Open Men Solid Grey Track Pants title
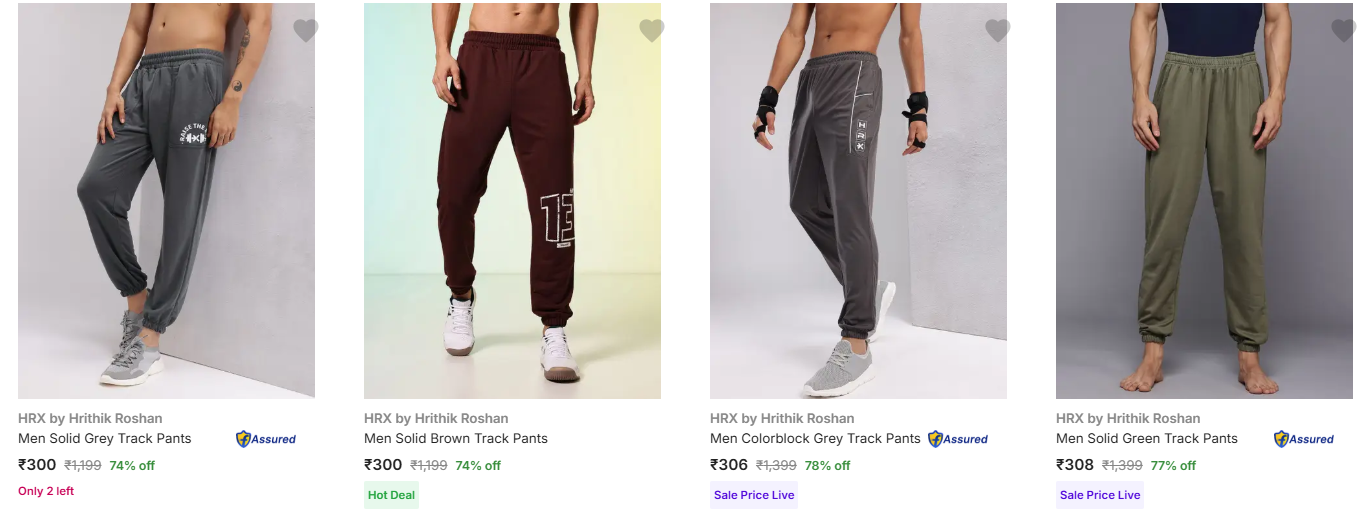1368x512 pixels. click(105, 438)
